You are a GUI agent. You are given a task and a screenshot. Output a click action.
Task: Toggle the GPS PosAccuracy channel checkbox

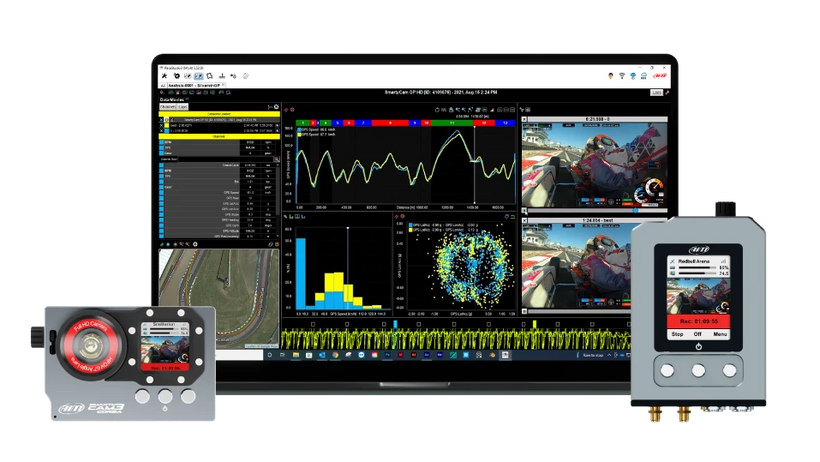click(162, 236)
